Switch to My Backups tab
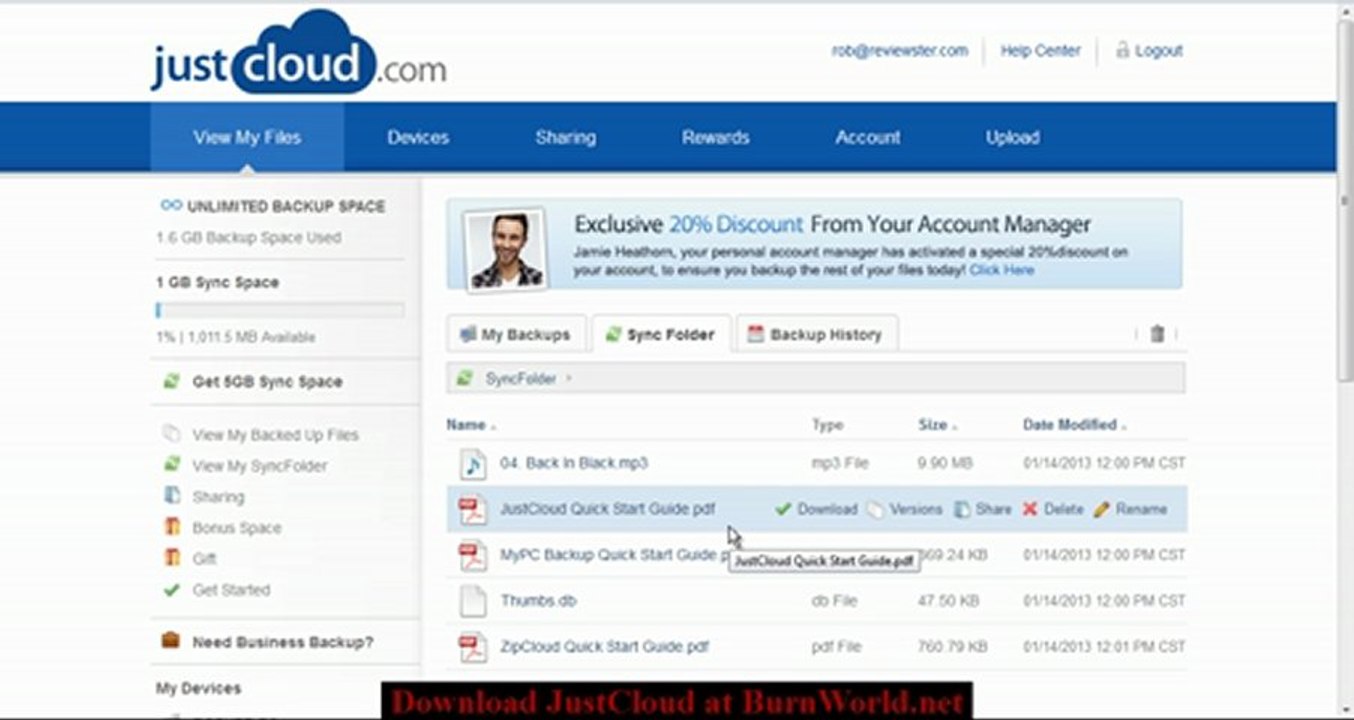This screenshot has height=720, width=1354. click(515, 334)
